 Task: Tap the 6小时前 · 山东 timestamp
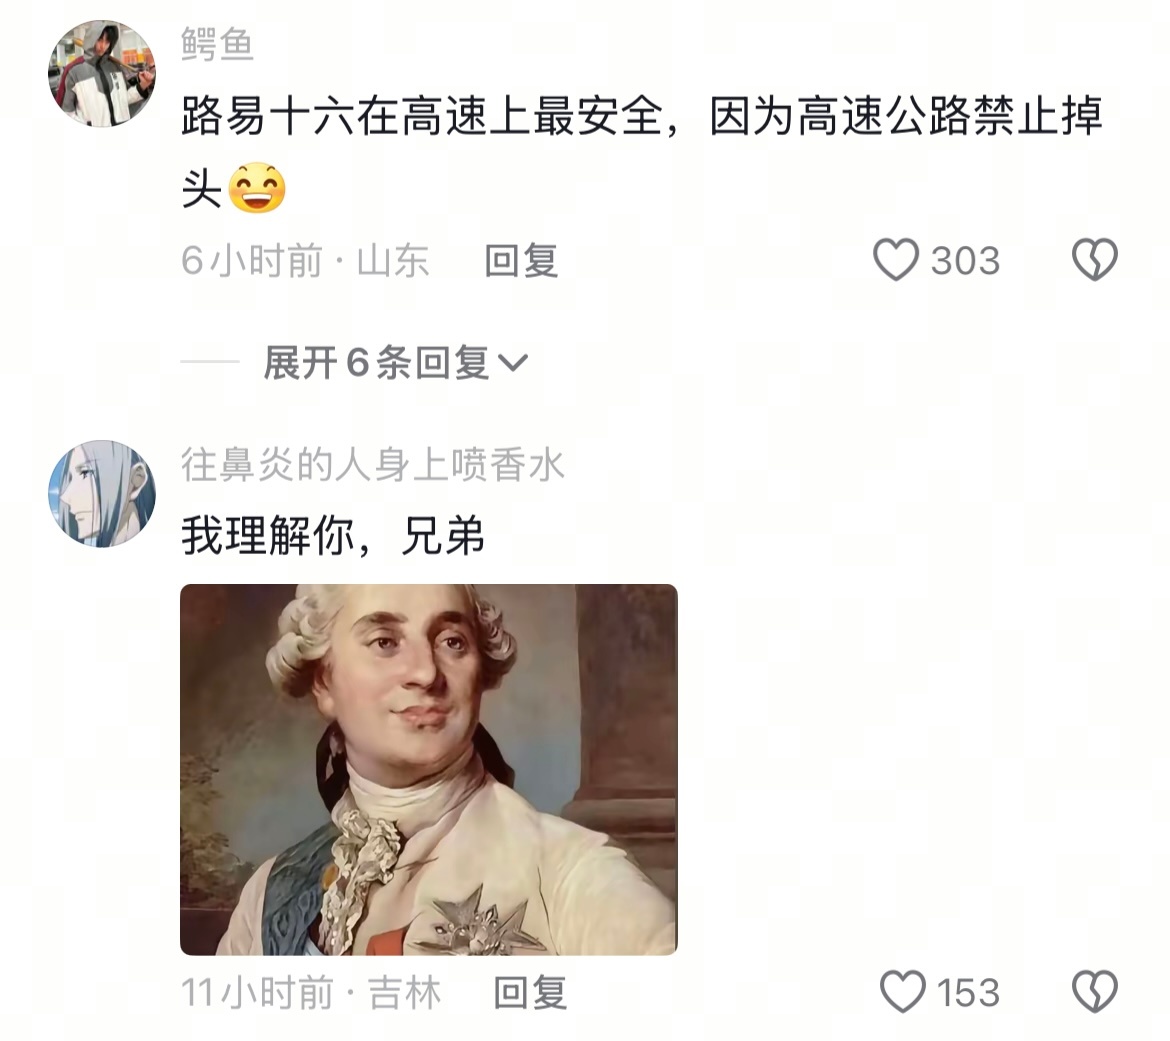tap(305, 260)
